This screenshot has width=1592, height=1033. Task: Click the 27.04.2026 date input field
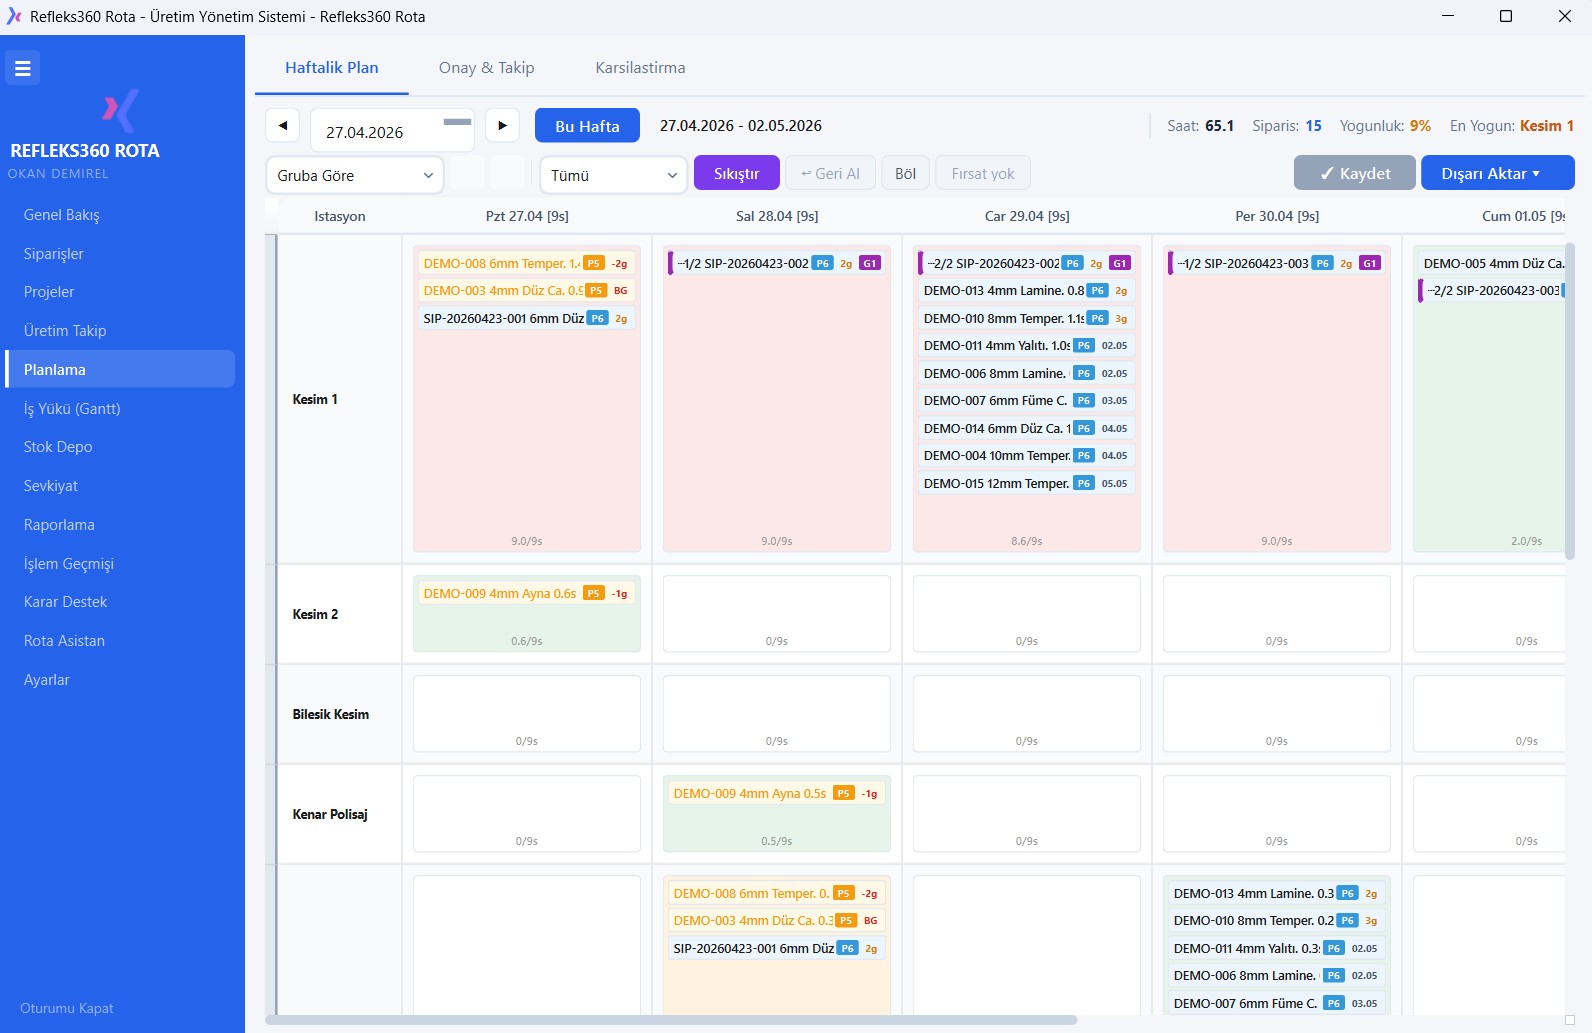pyautogui.click(x=375, y=132)
